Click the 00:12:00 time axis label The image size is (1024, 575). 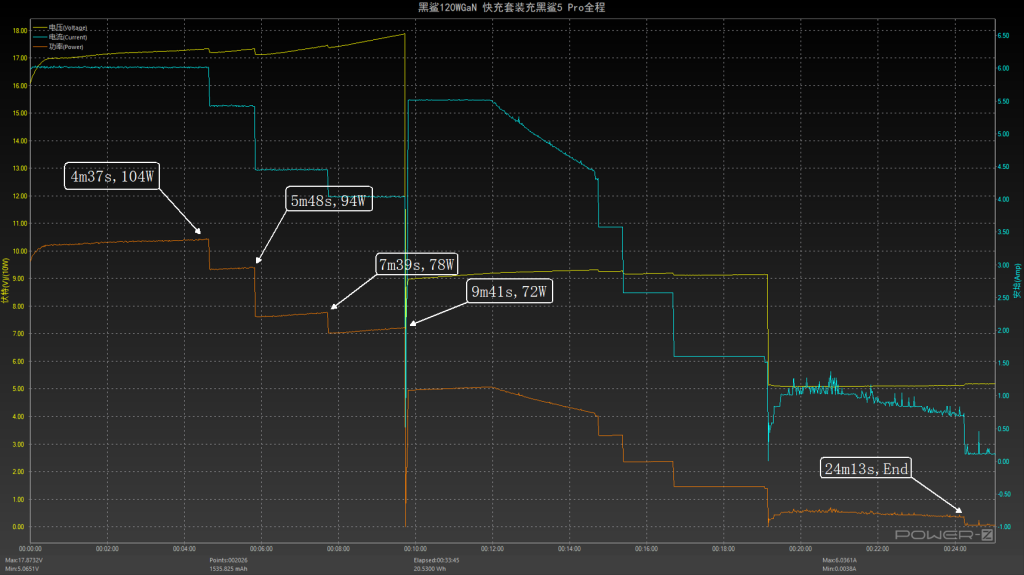[x=492, y=549]
